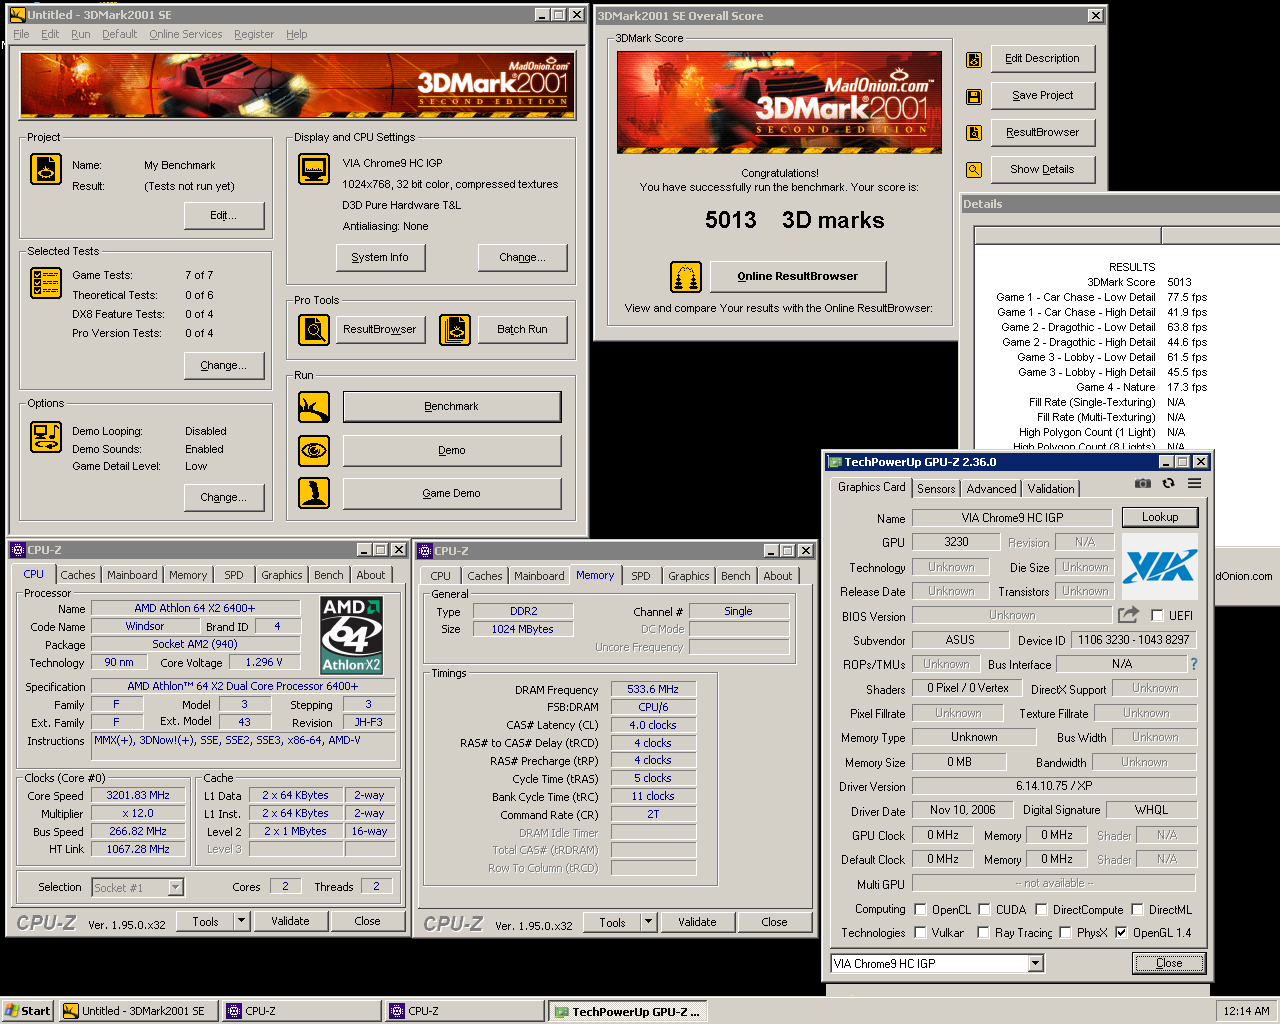Viewport: 1280px width, 1024px height.
Task: Click the GPU-Z screenshot camera icon
Action: pos(1143,483)
